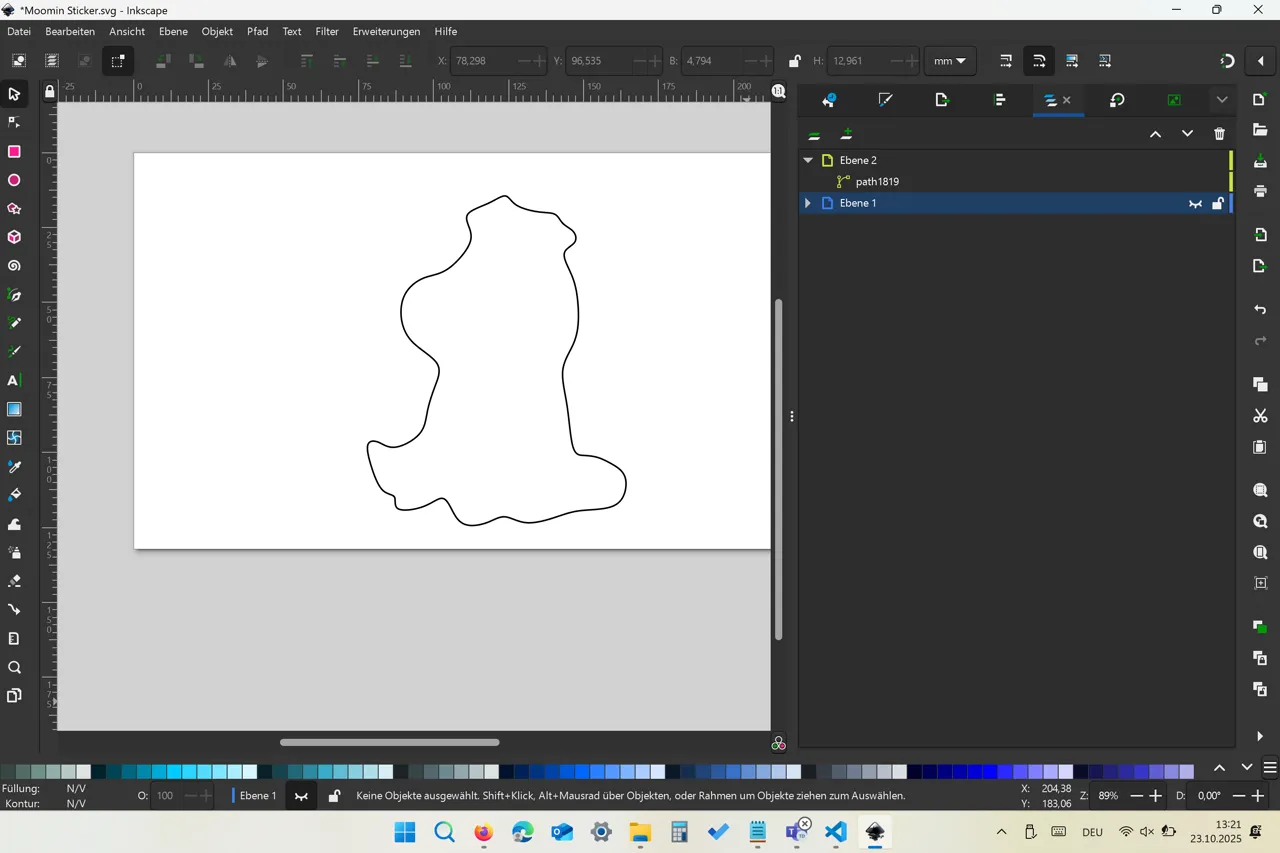The height and width of the screenshot is (853, 1280).
Task: Open the Datei menu
Action: 19,31
